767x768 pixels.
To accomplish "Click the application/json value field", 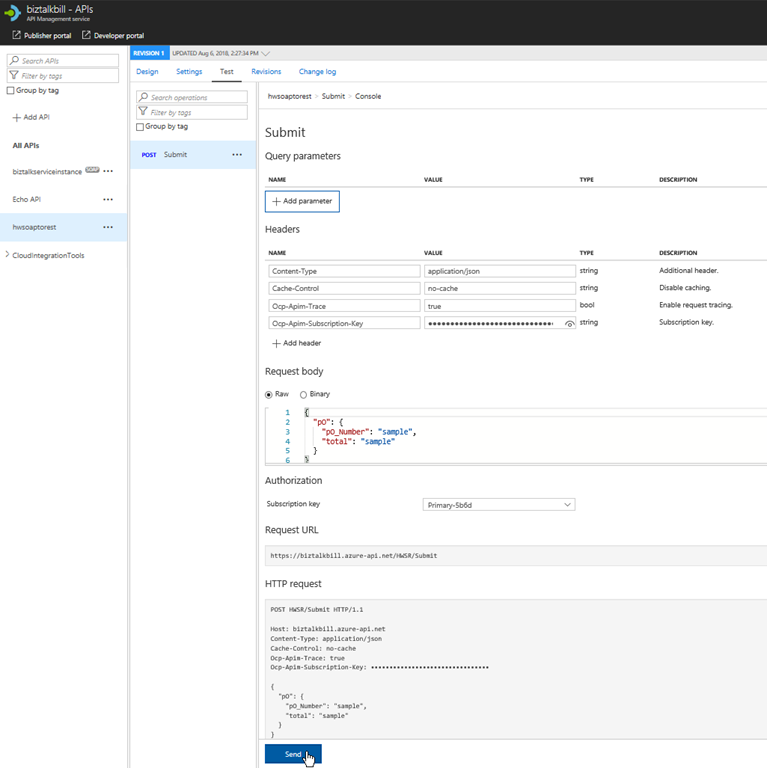I will coord(500,271).
